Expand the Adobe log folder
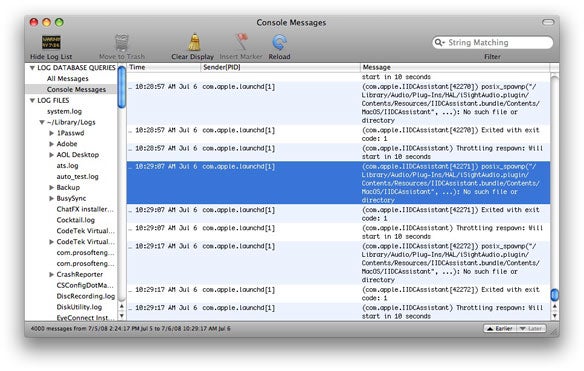 click(52, 144)
